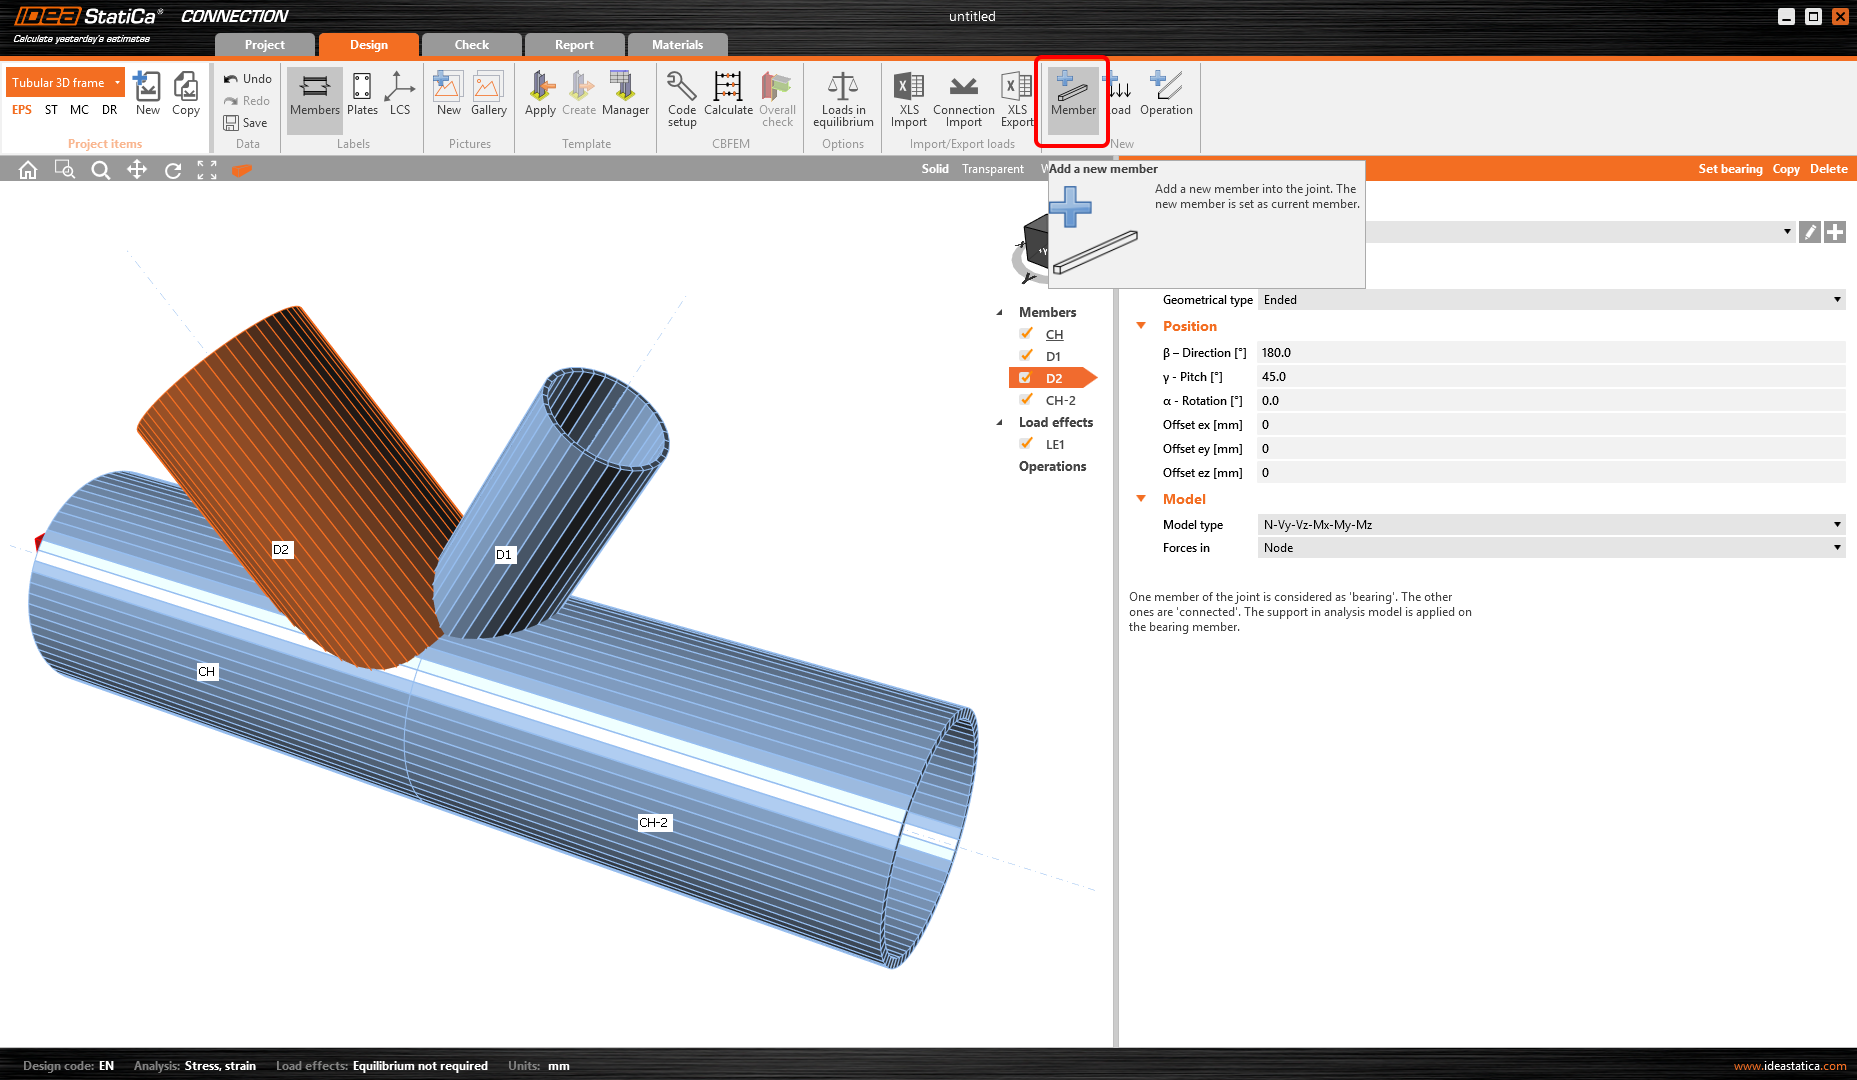Click the Set bearing button
The image size is (1857, 1080).
[1730, 169]
